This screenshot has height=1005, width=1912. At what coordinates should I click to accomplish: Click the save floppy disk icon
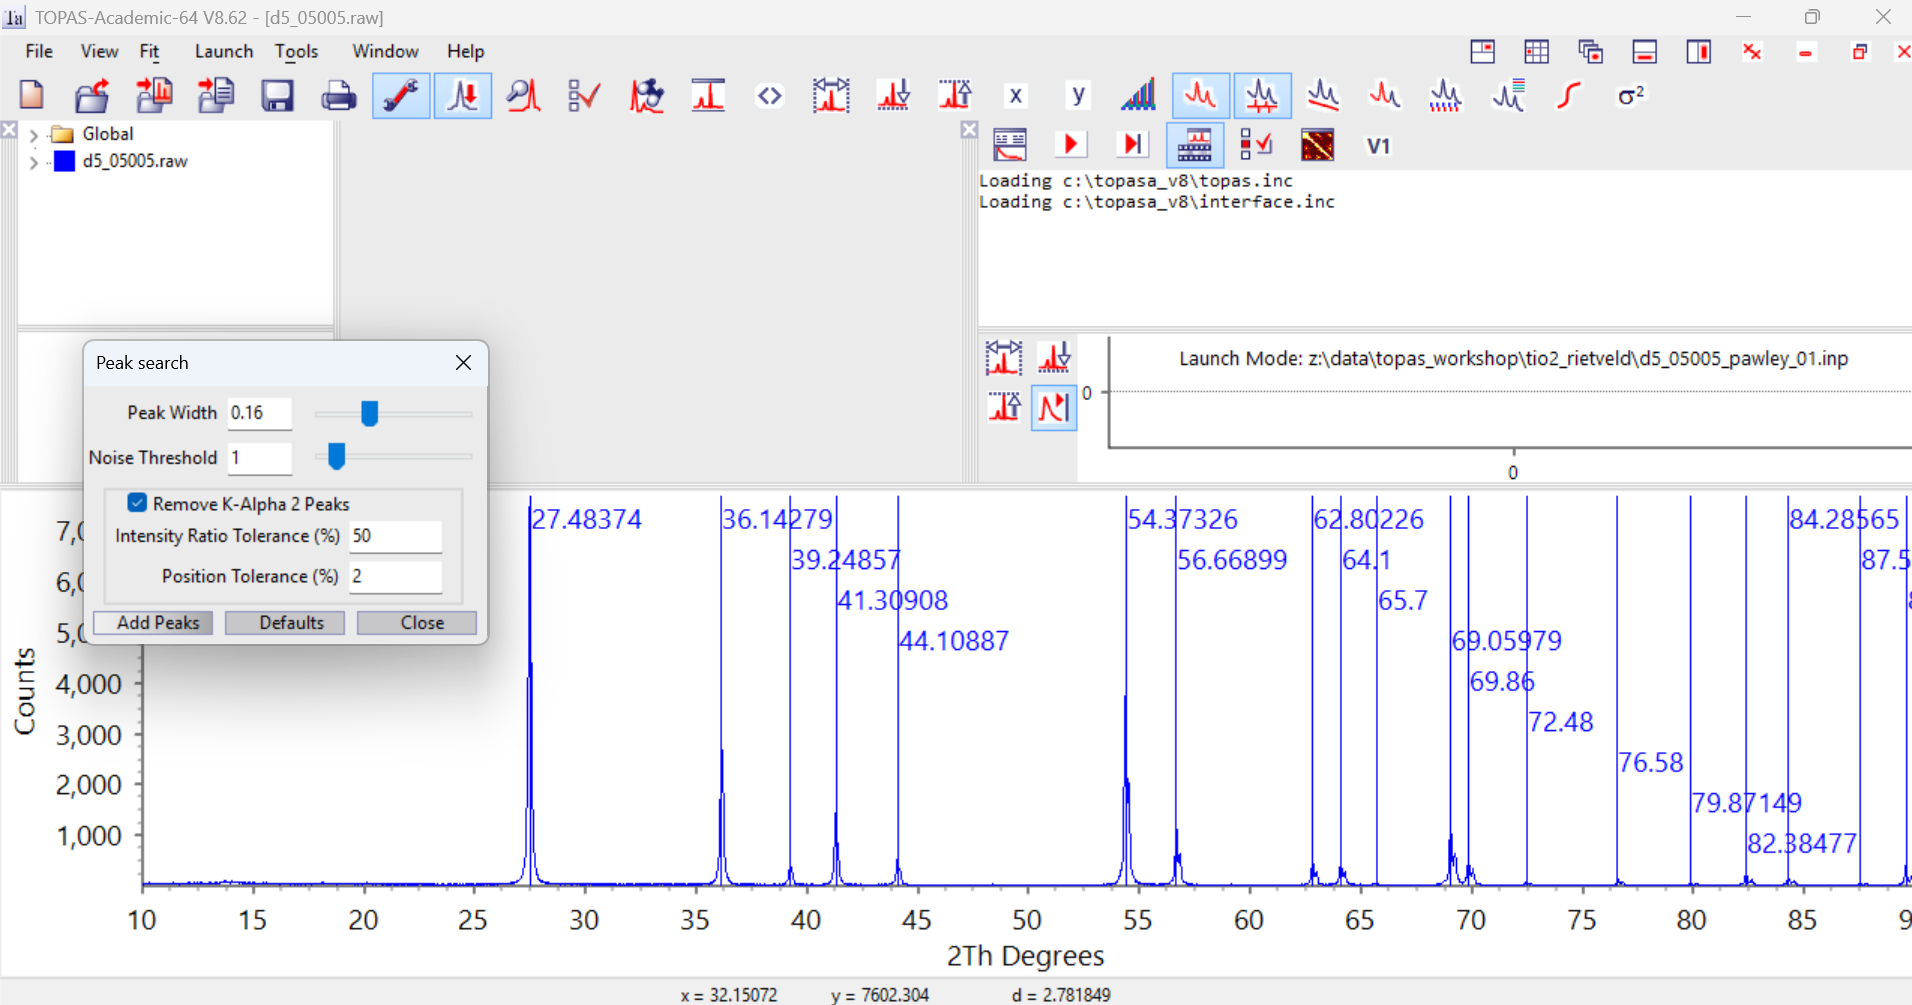pyautogui.click(x=277, y=96)
